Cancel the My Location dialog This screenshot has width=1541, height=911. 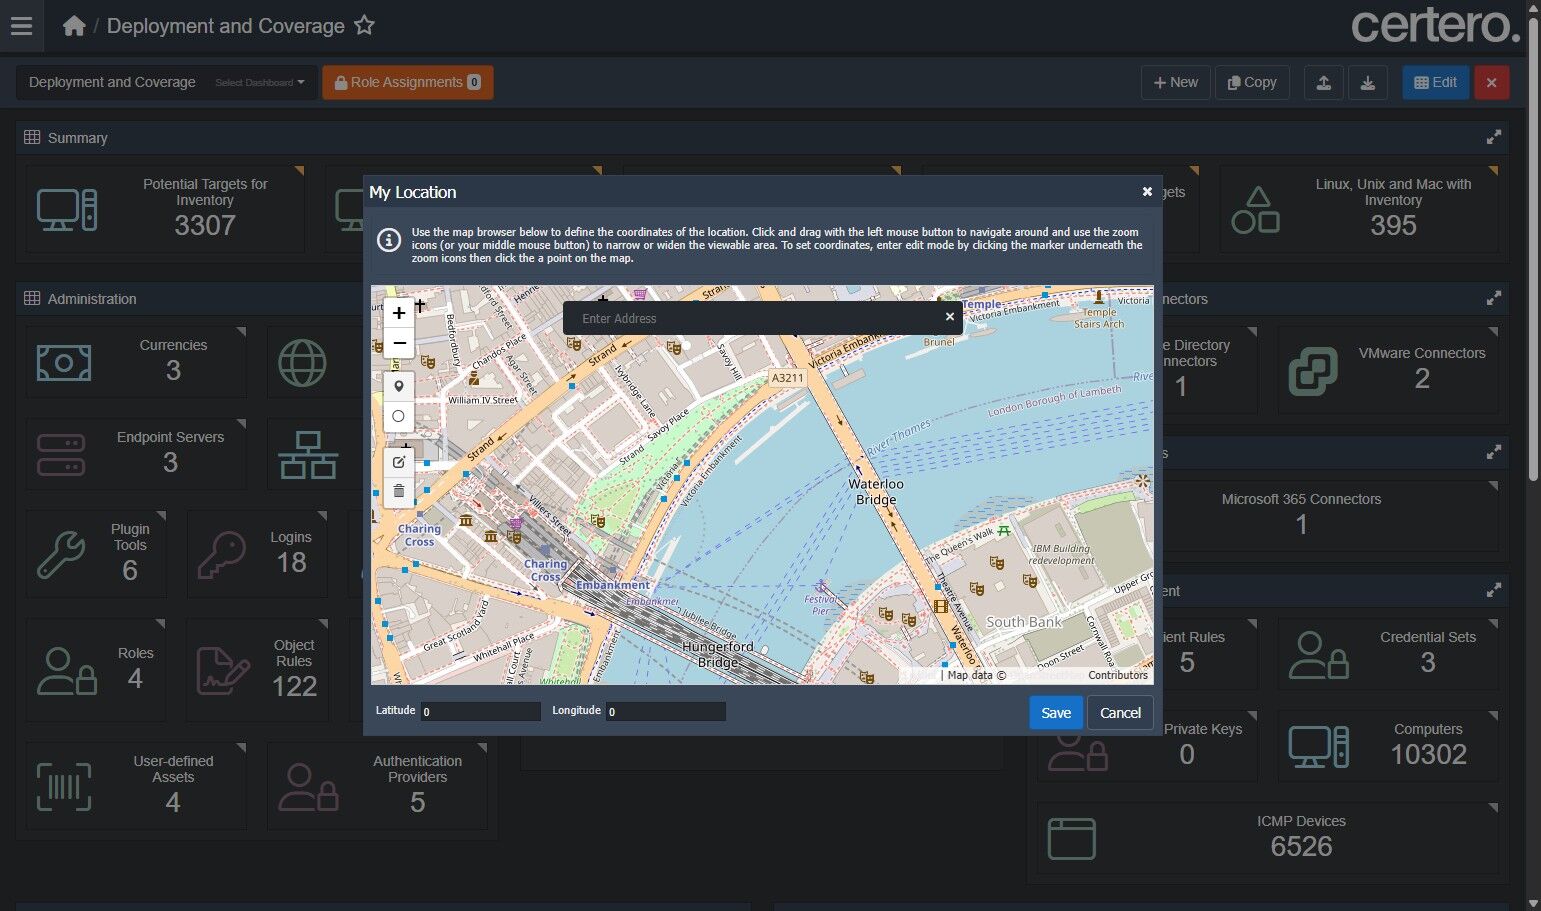[1120, 713]
